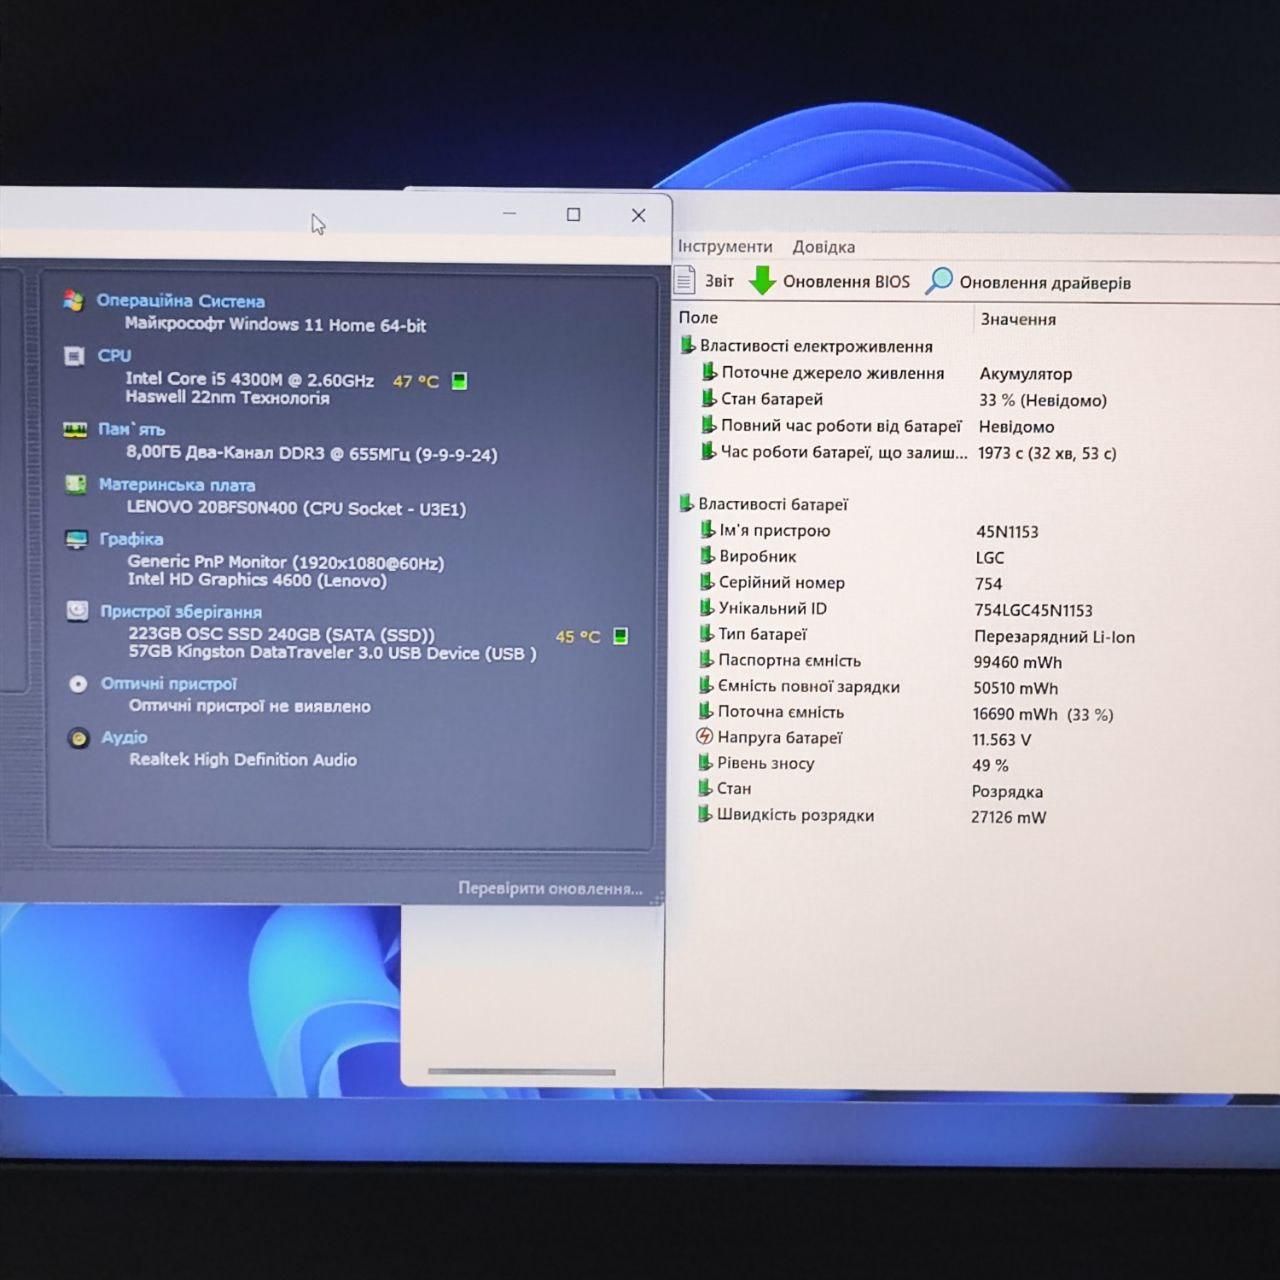Click the icon beside Поточне джерело живлення
The width and height of the screenshot is (1280, 1280).
[x=709, y=373]
